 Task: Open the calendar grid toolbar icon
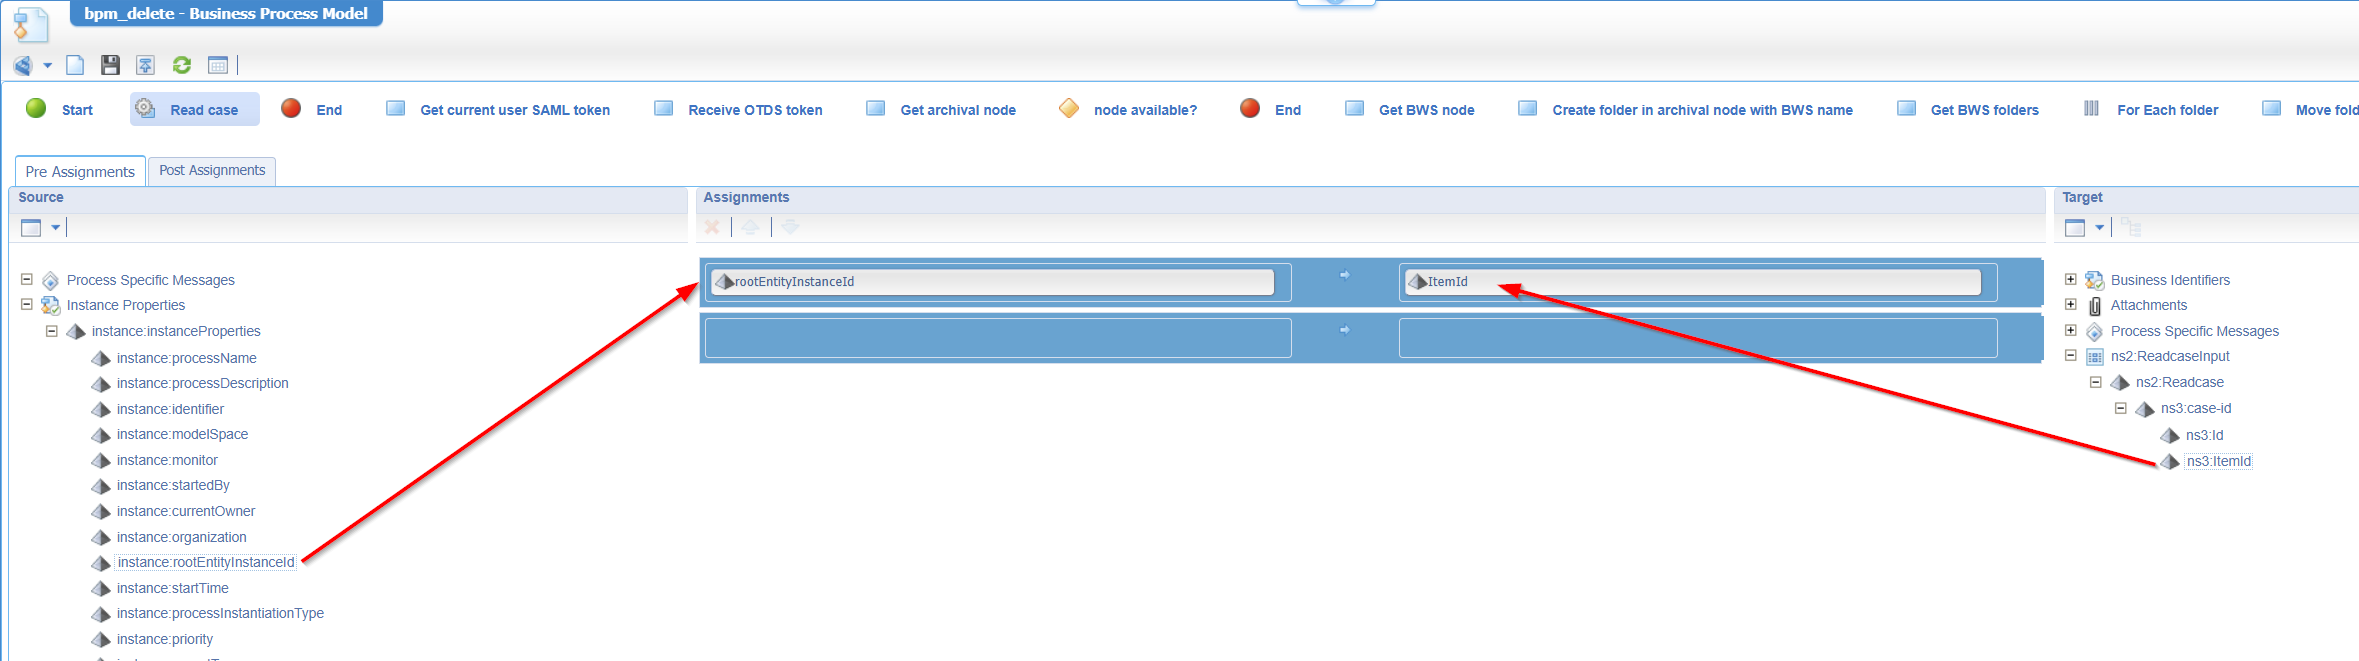pyautogui.click(x=218, y=65)
